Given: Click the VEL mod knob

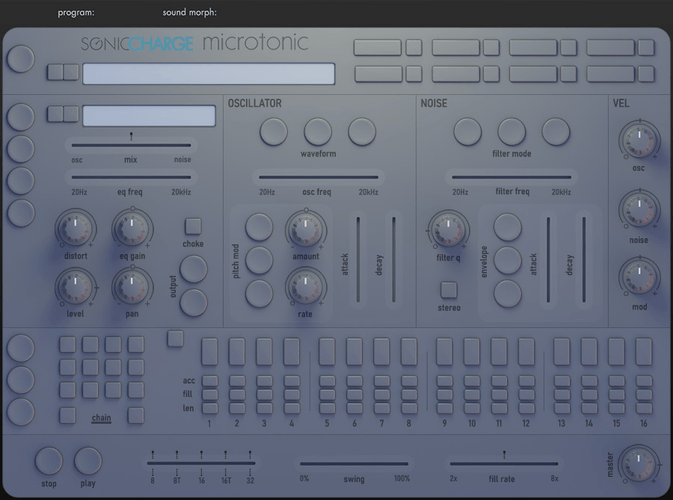Looking at the screenshot, I should click(x=639, y=277).
